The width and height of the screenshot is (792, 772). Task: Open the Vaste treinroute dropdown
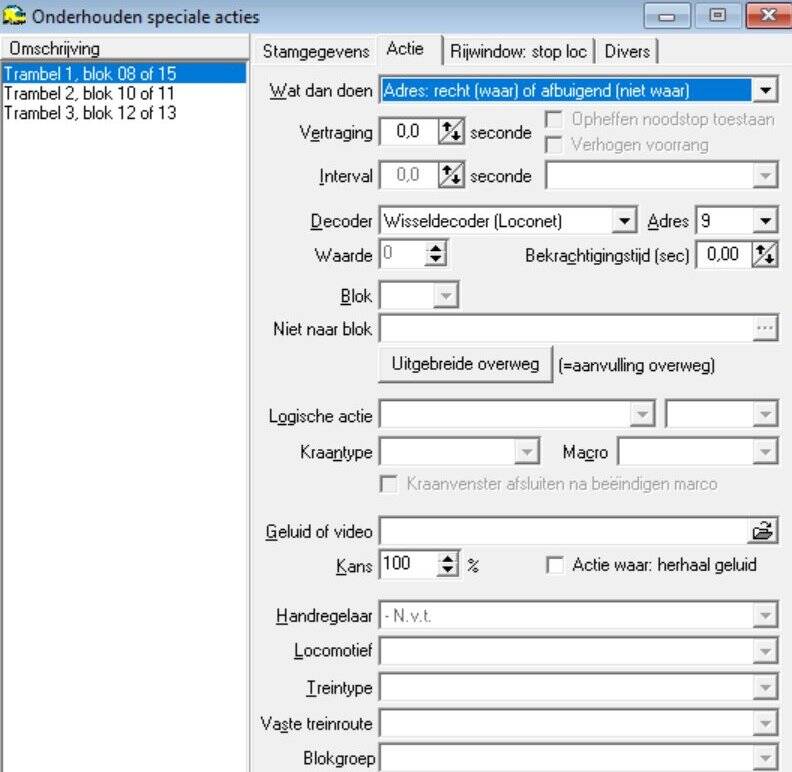(x=765, y=723)
